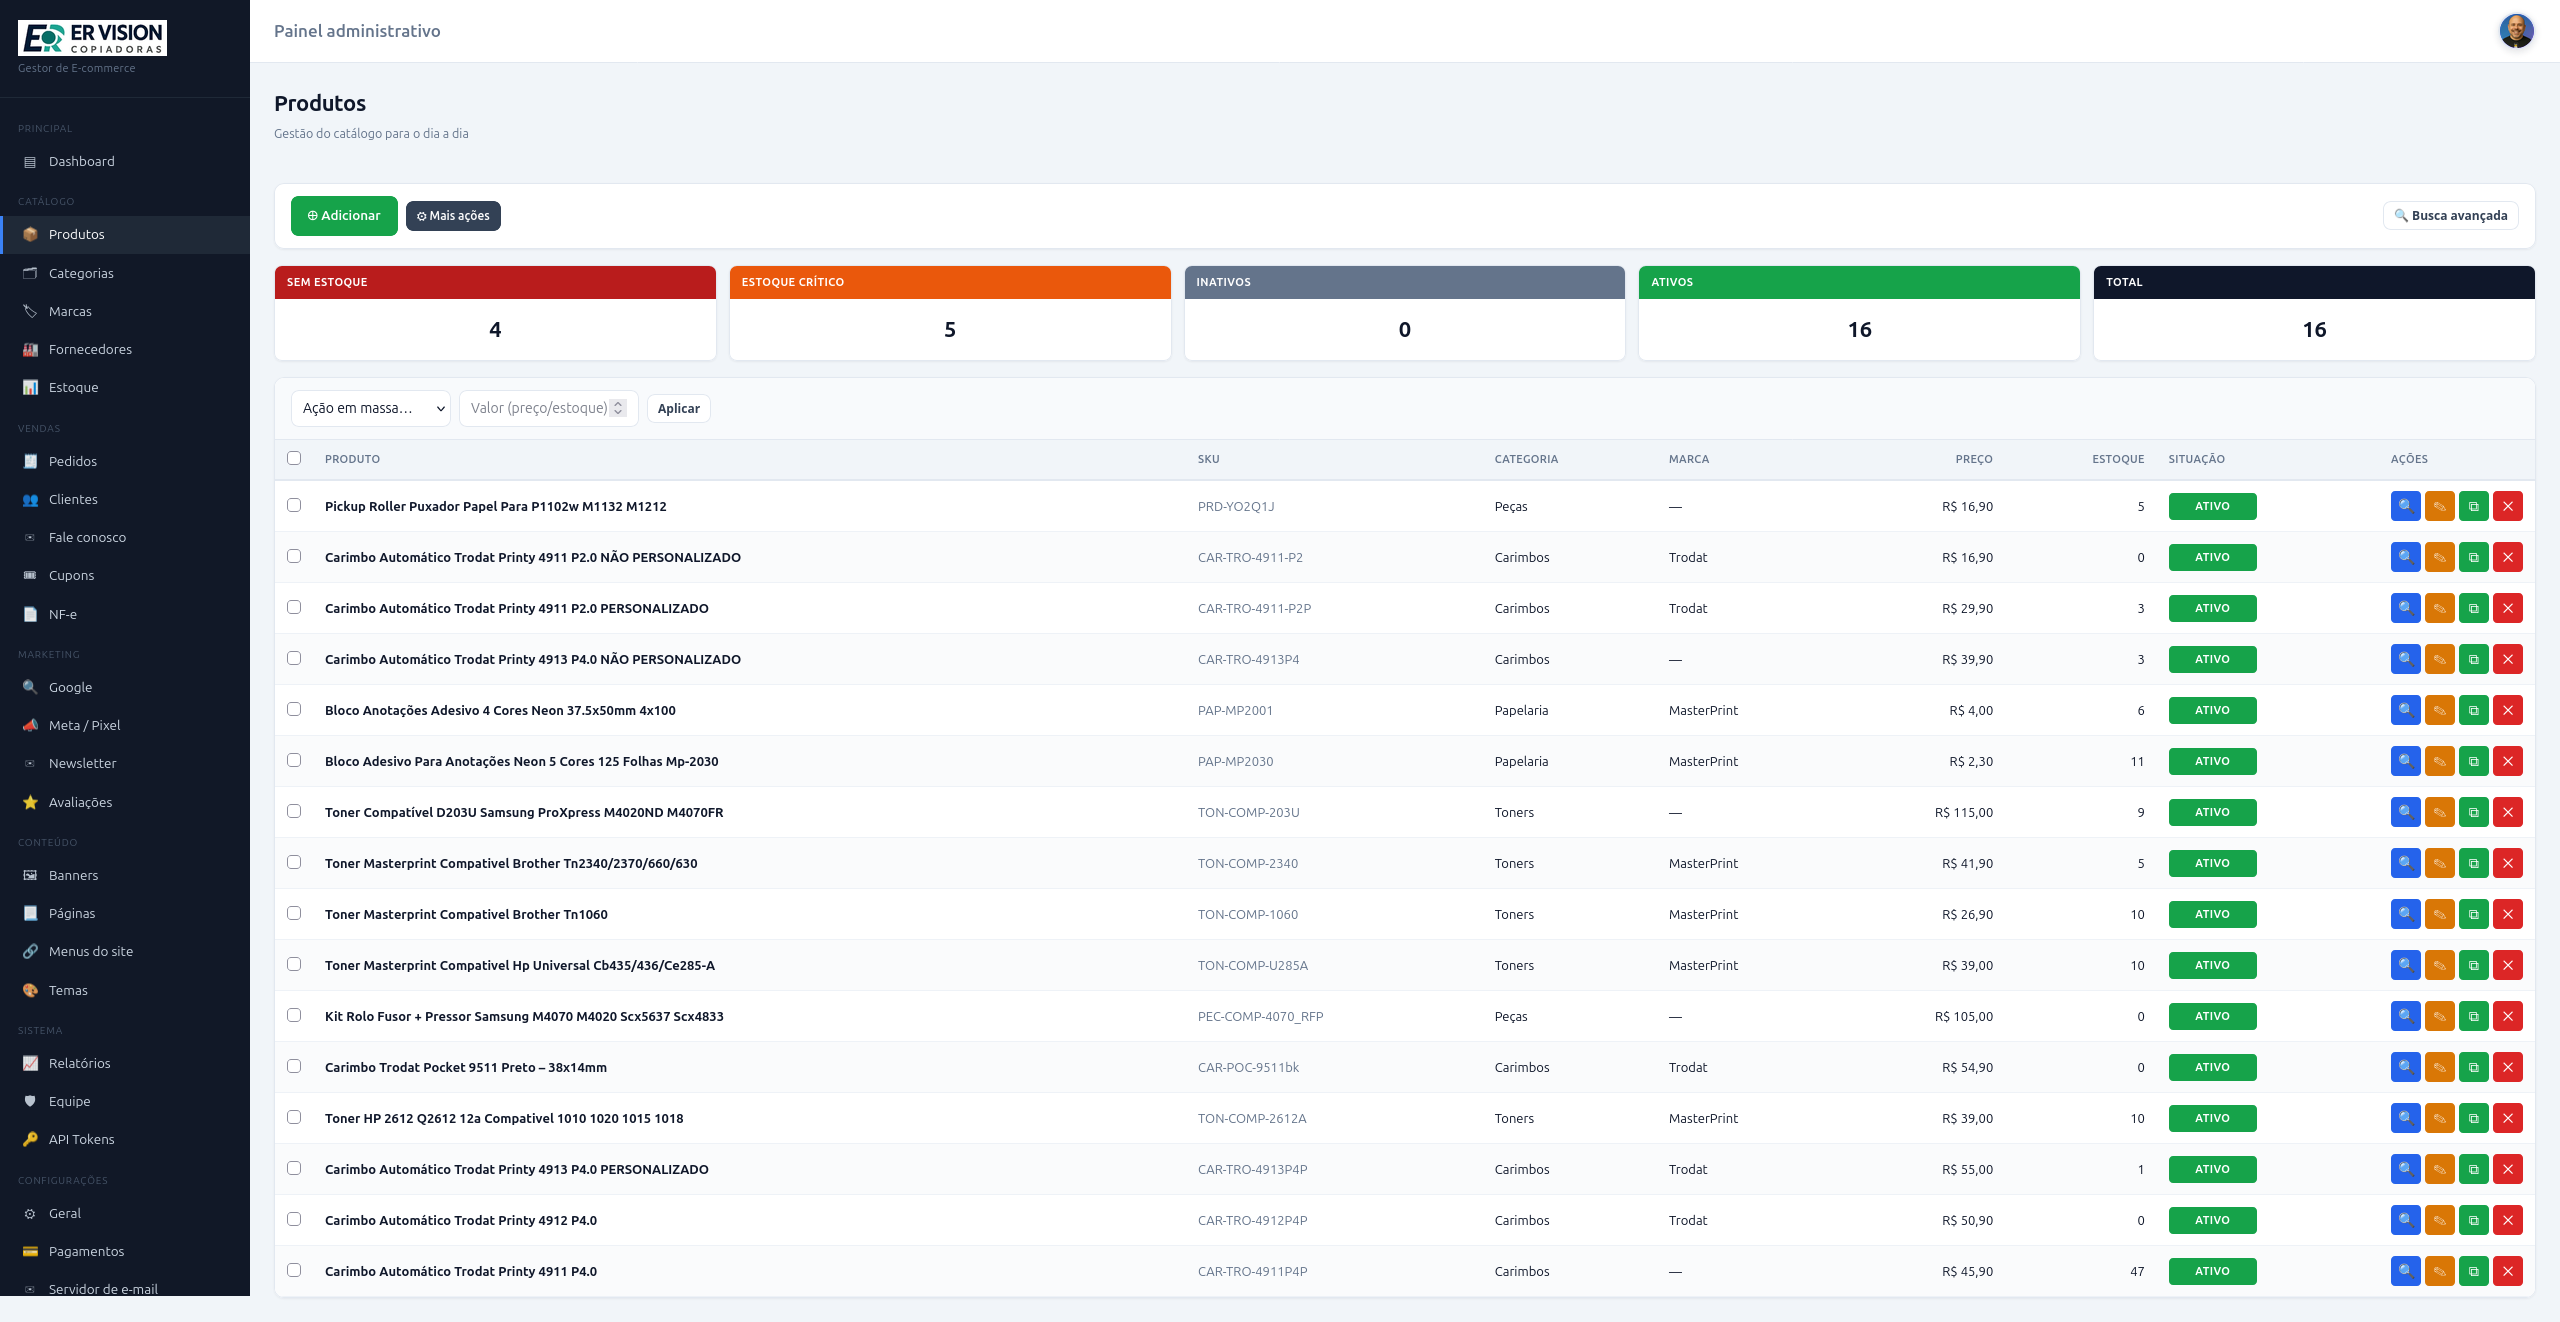2560x1322 pixels.
Task: Click the Temas palette icon
Action: coord(30,990)
